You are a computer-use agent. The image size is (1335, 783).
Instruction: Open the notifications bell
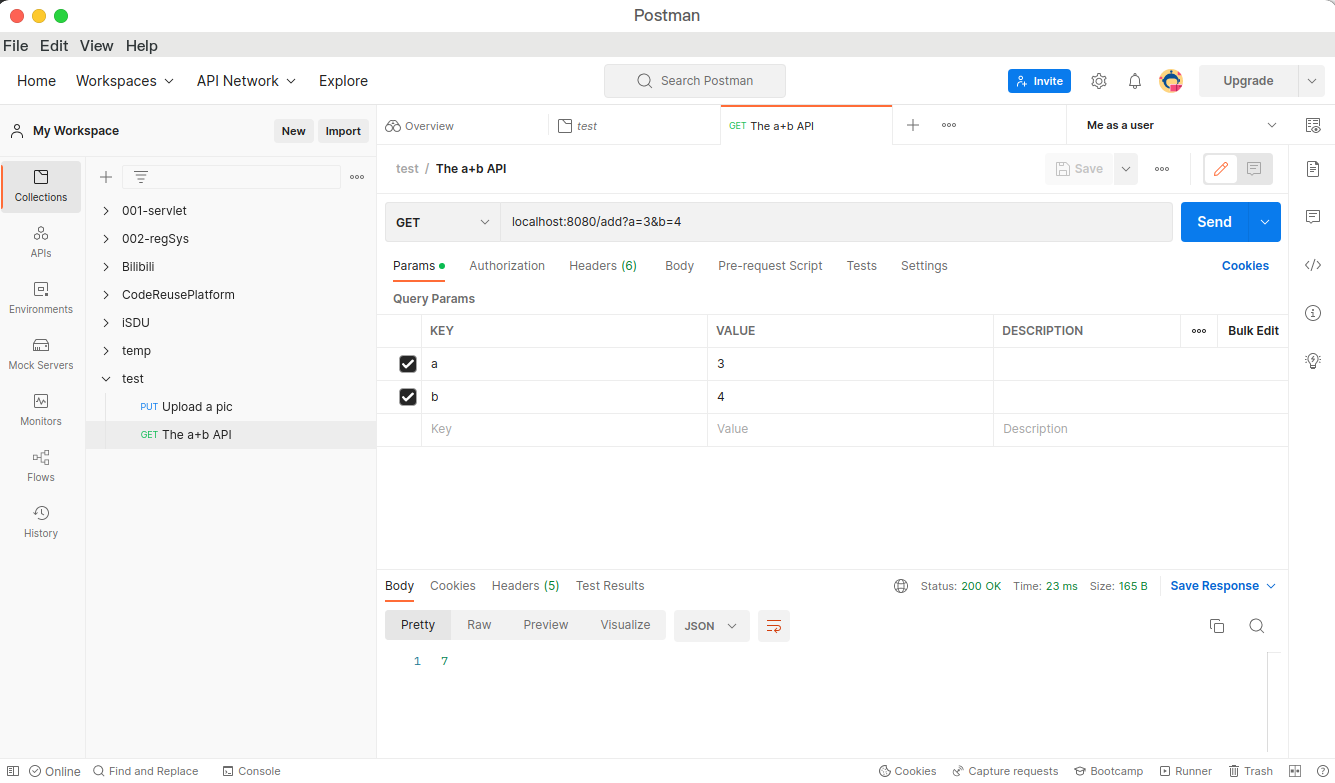[x=1135, y=81]
